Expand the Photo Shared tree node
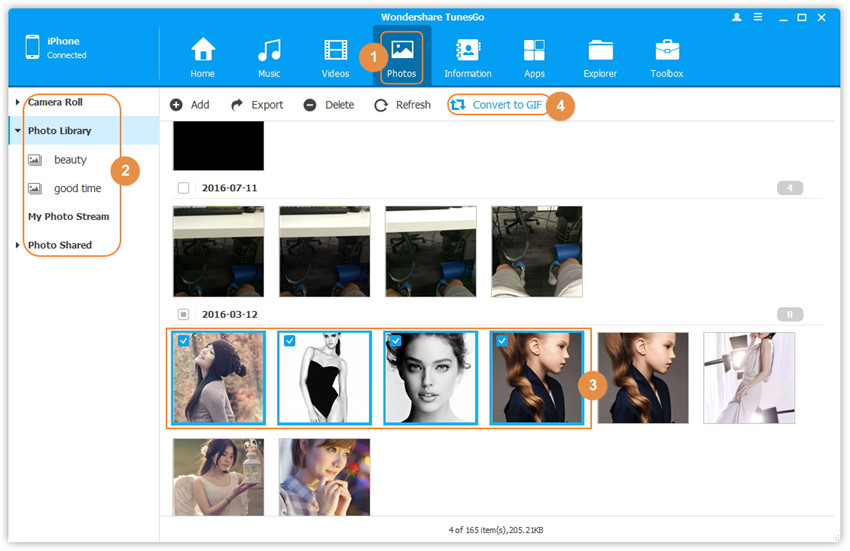 [18, 245]
